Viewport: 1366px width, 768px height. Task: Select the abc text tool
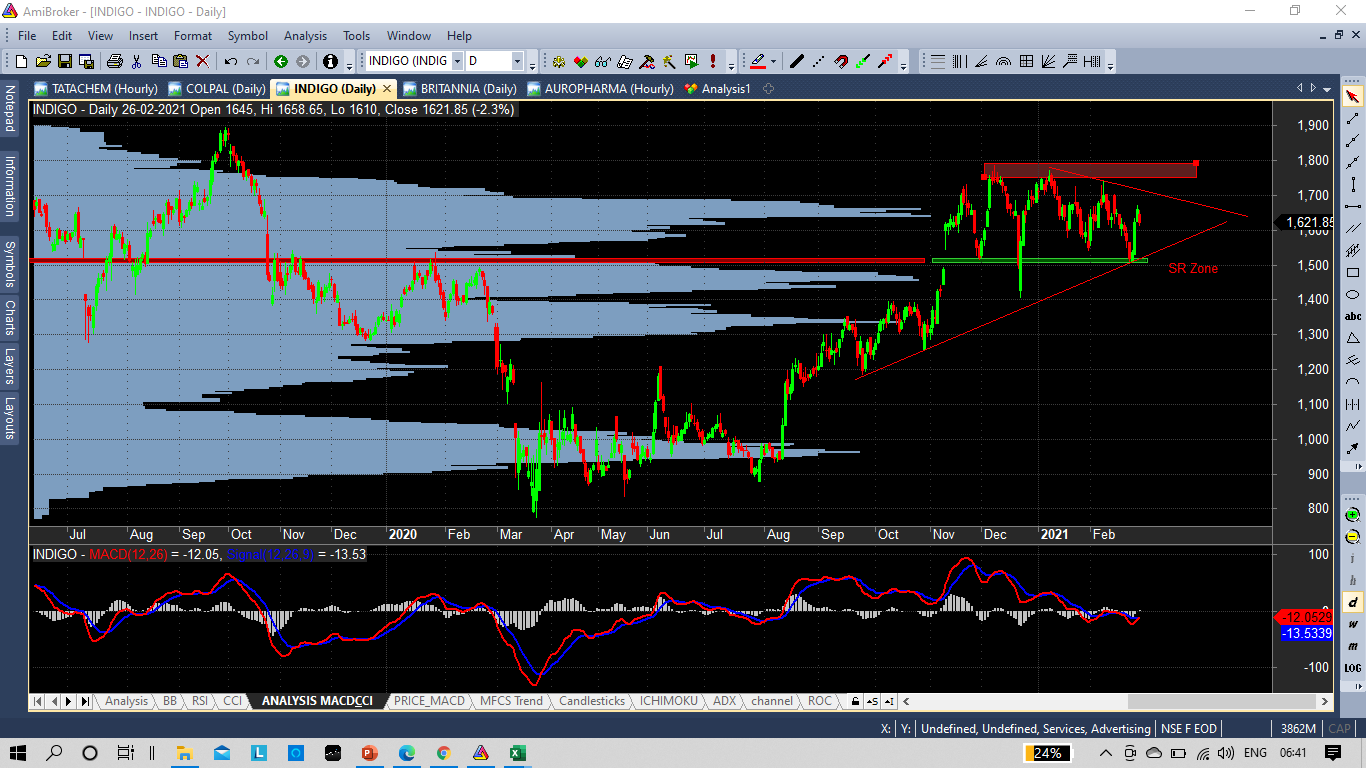[1353, 316]
